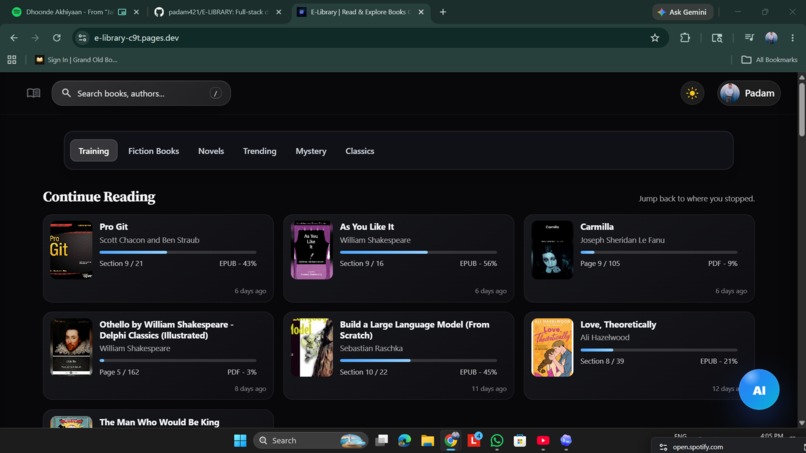Toggle light theme with the sun icon

692,93
